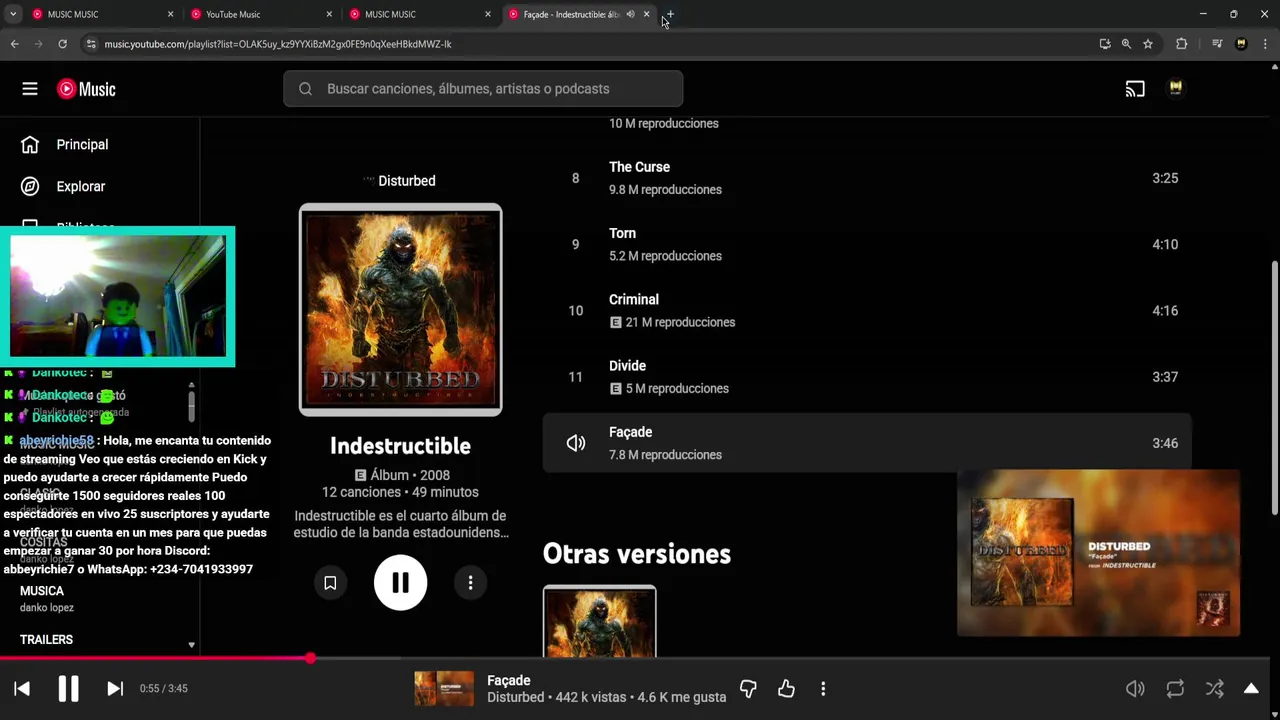The height and width of the screenshot is (720, 1280).
Task: Focus the Buscar canciones search field
Action: pyautogui.click(x=483, y=89)
